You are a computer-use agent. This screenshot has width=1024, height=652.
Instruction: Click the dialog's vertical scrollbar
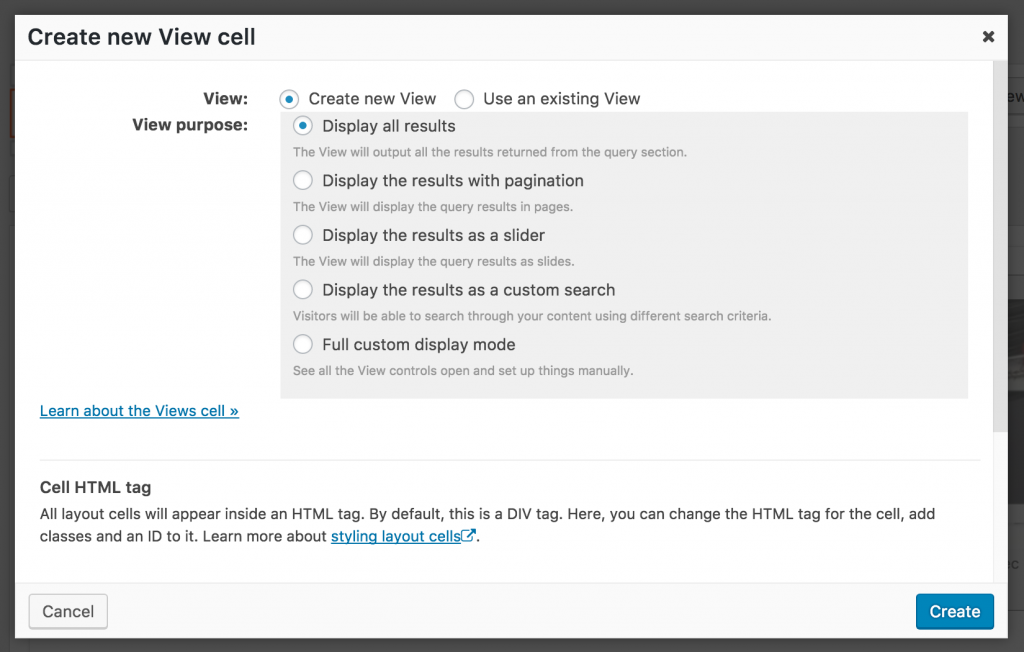click(1000, 247)
